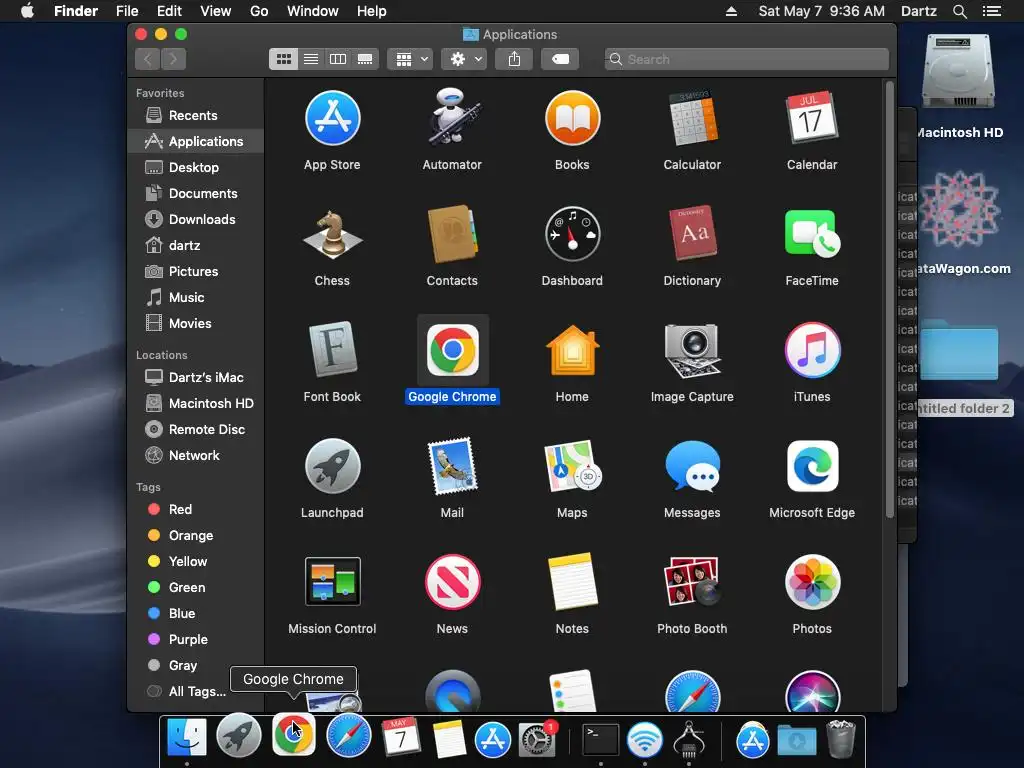The image size is (1024, 768).
Task: Select the Chess app icon
Action: point(332,234)
